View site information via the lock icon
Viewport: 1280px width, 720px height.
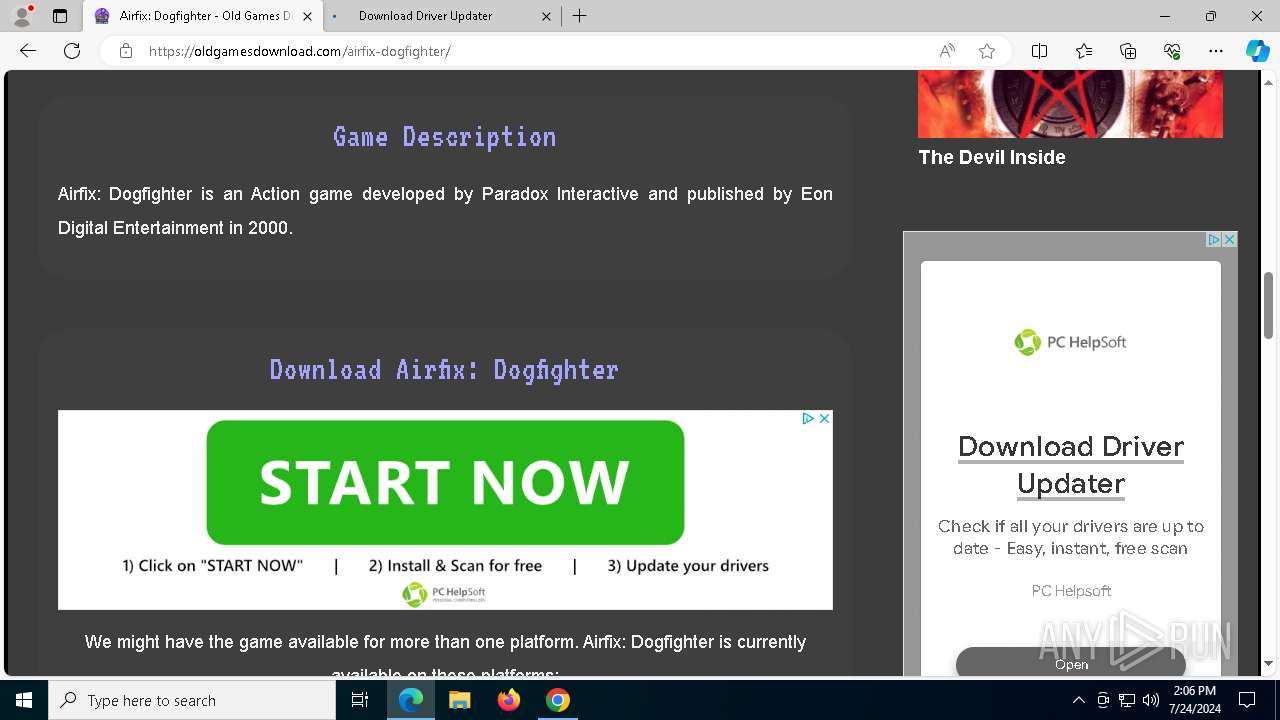(x=126, y=51)
